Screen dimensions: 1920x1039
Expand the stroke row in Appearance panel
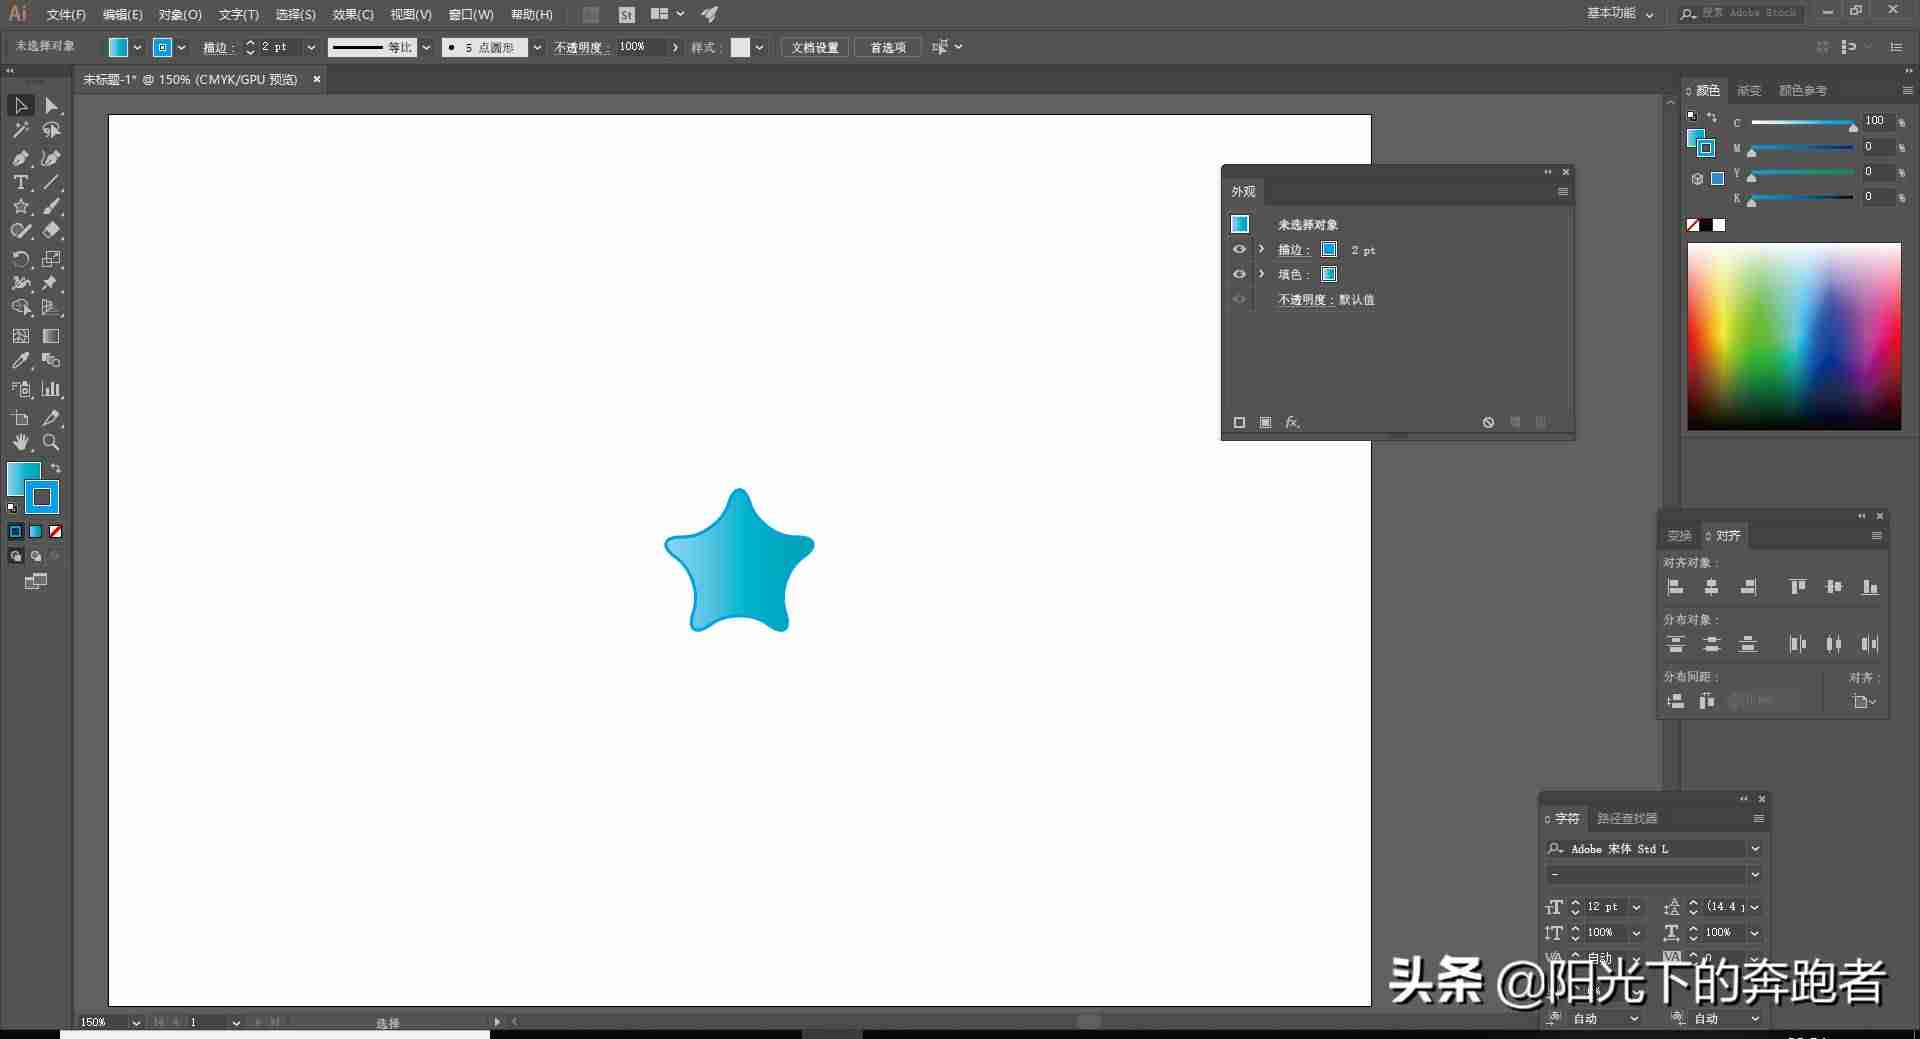[1261, 249]
